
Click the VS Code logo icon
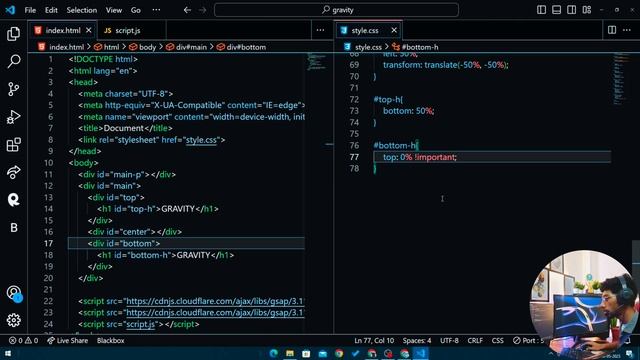10,10
